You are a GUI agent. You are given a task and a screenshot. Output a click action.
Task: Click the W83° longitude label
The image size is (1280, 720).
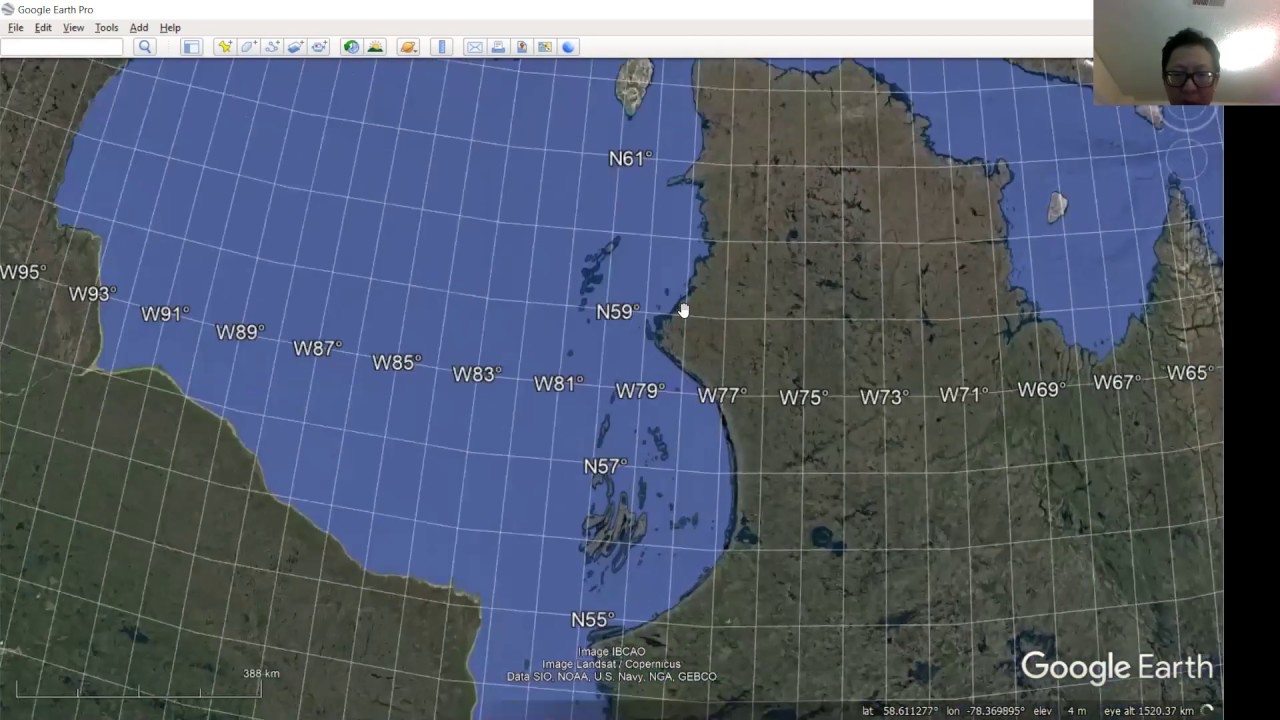tap(477, 374)
